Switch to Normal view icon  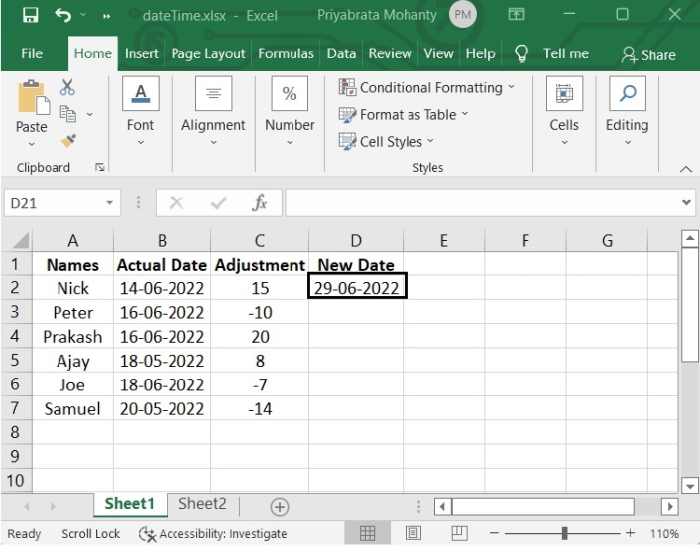point(367,533)
